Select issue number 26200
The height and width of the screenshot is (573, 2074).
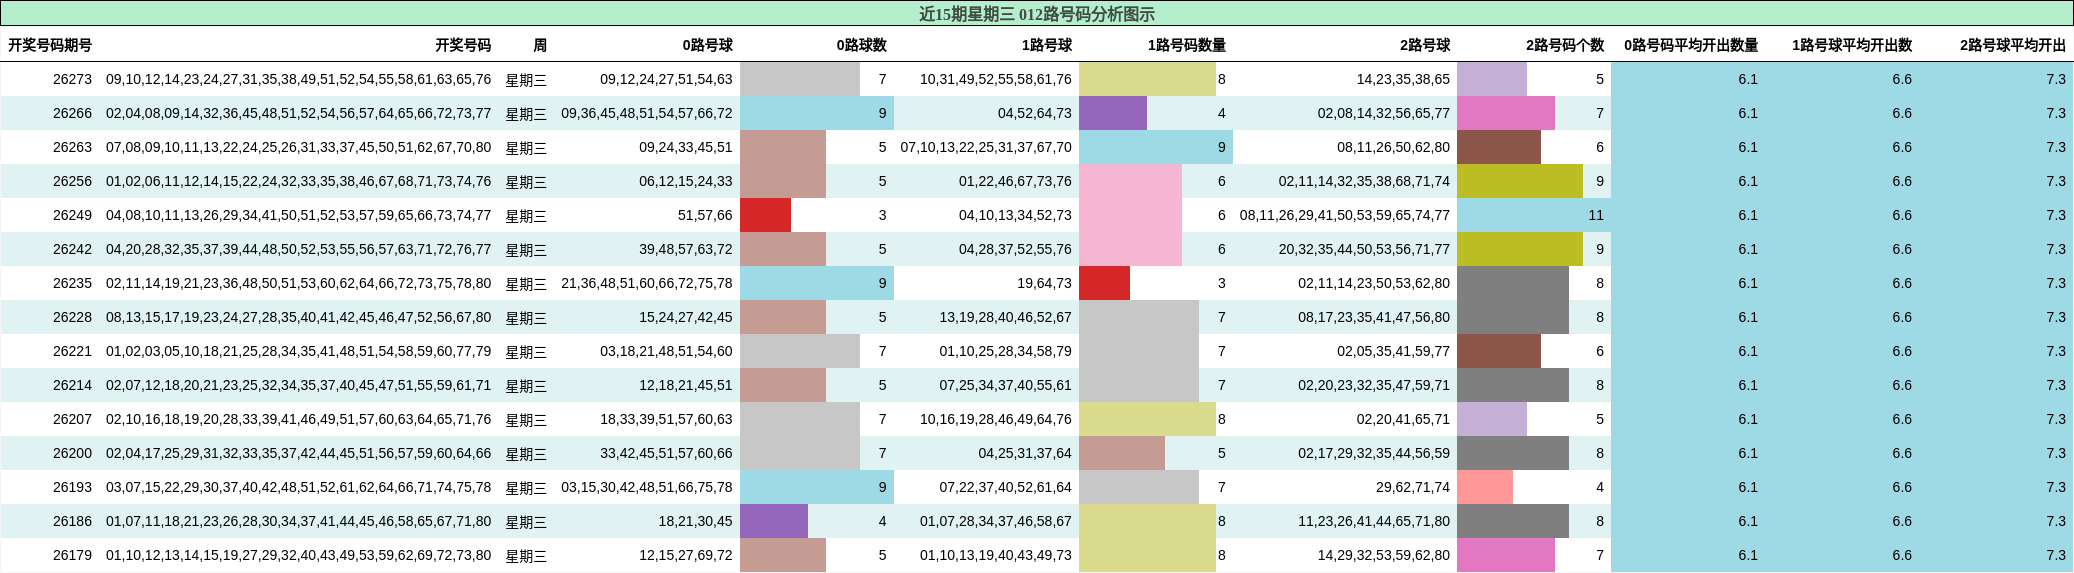tap(72, 453)
